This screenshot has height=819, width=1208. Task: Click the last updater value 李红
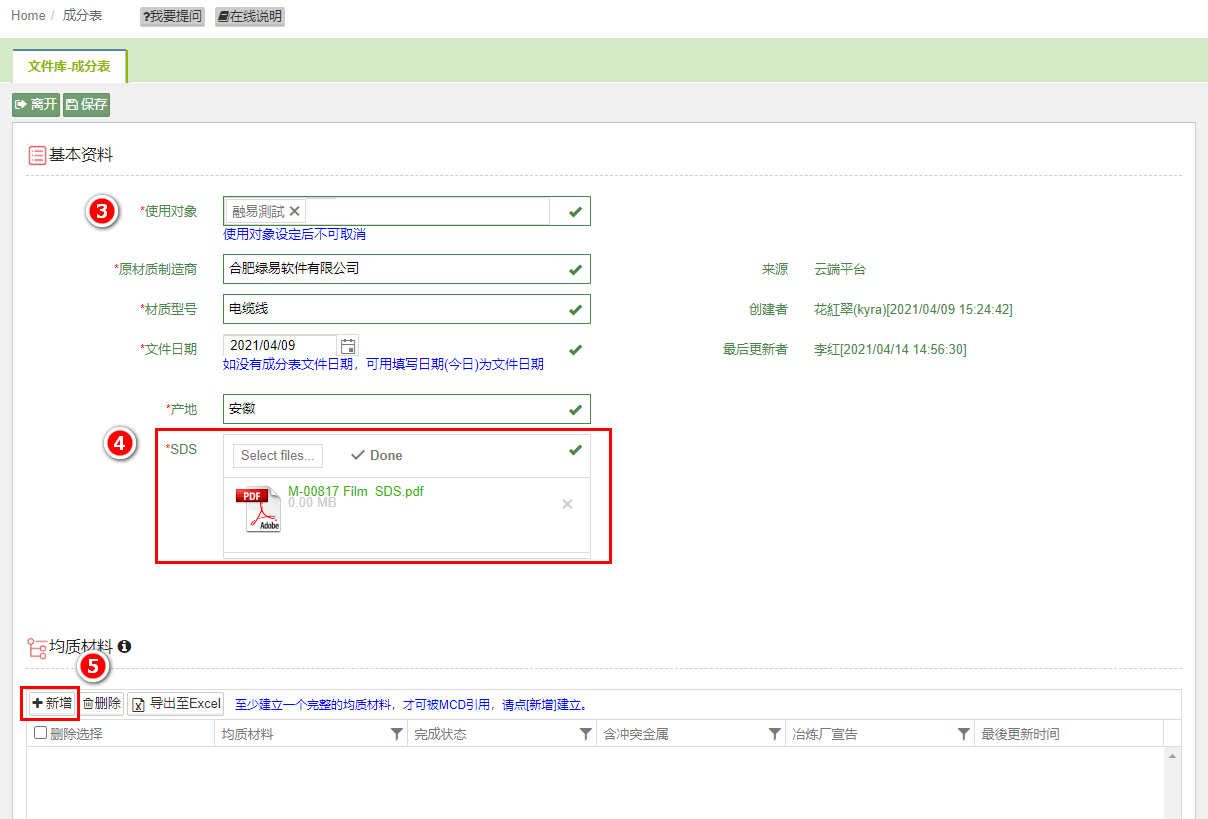(x=890, y=349)
